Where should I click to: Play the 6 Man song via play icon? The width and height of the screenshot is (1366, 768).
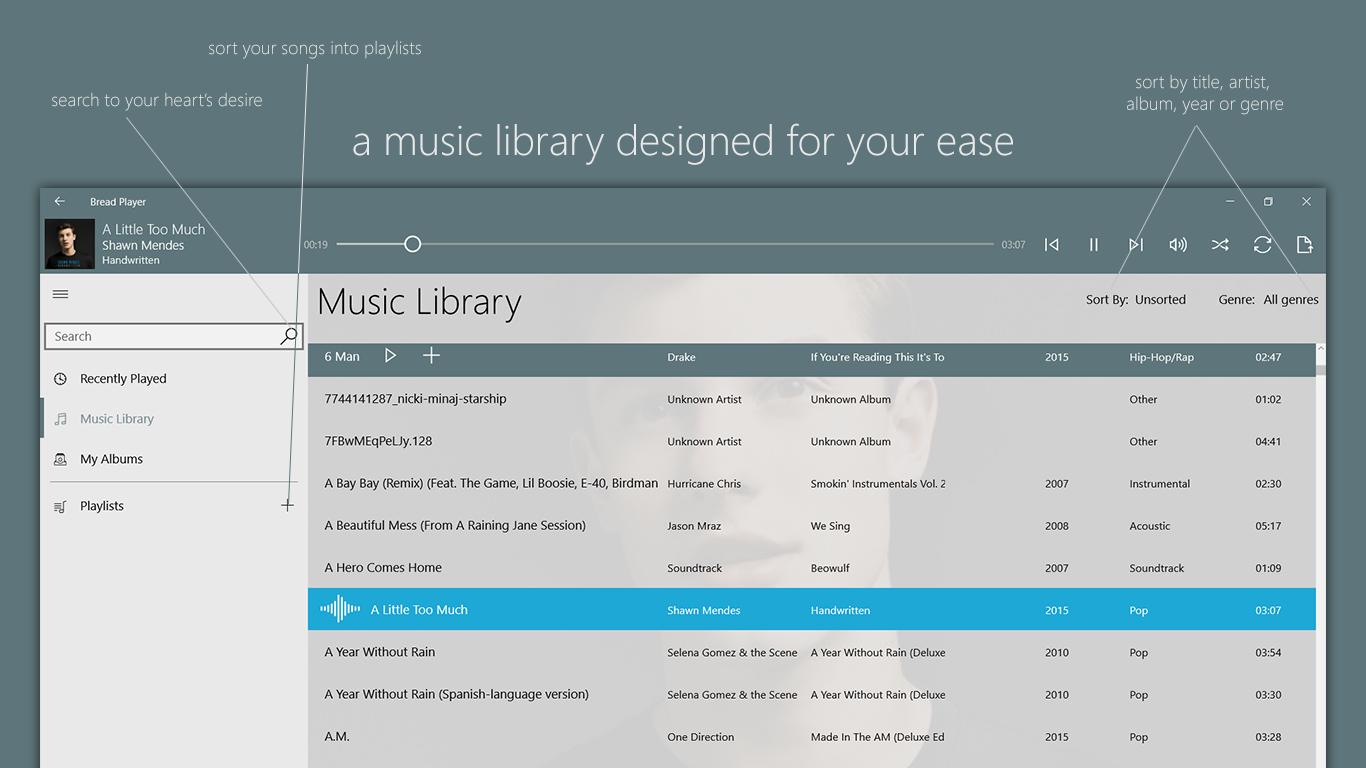[391, 356]
